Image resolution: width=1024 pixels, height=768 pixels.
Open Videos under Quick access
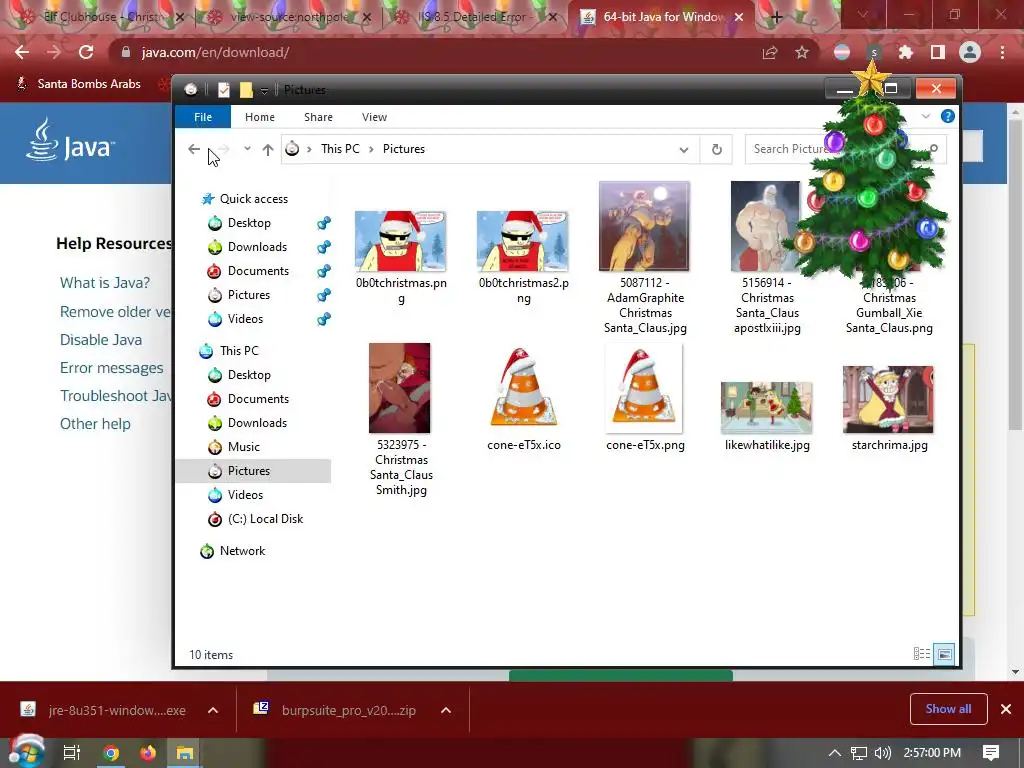point(245,319)
